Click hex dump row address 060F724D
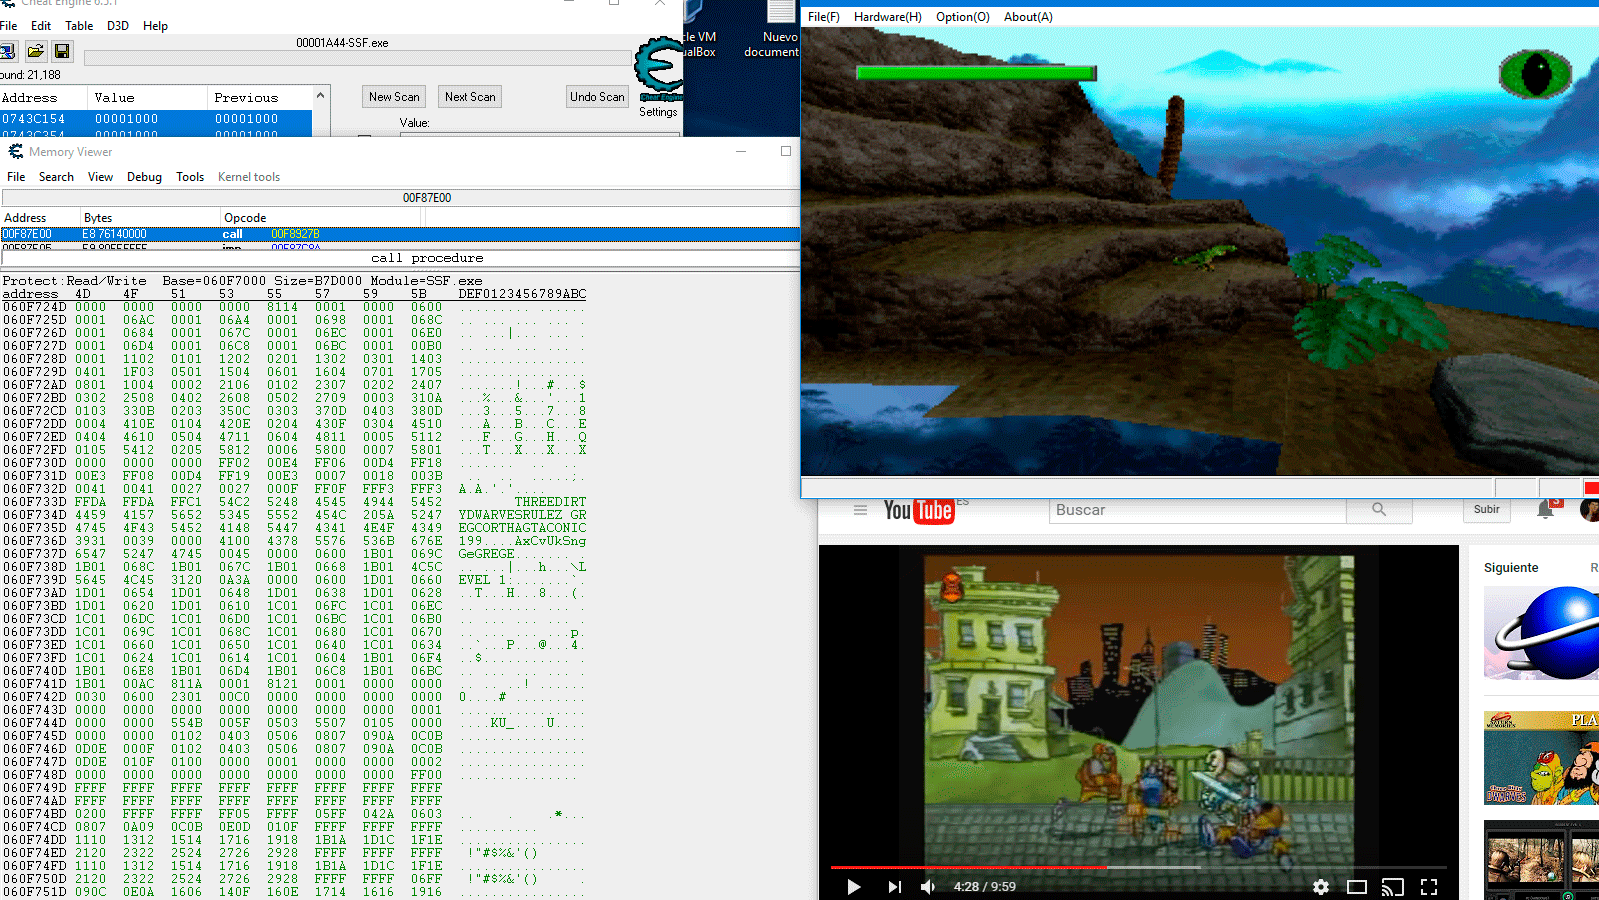 (34, 307)
